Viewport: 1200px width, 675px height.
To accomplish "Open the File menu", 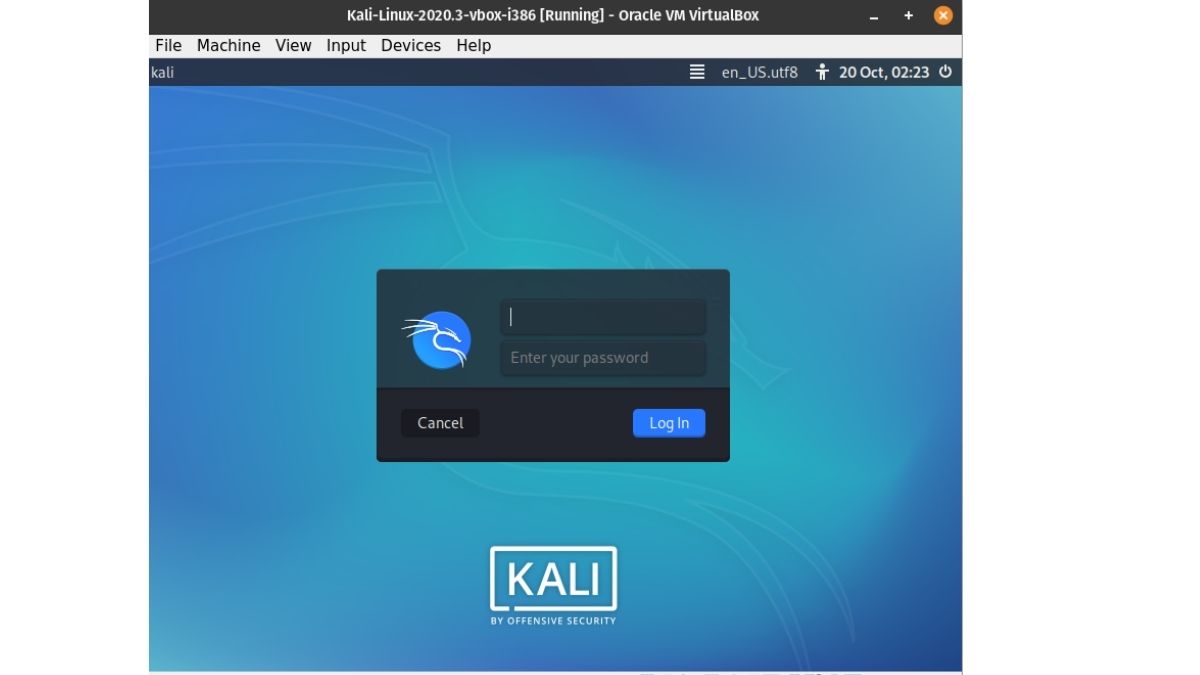I will (167, 45).
